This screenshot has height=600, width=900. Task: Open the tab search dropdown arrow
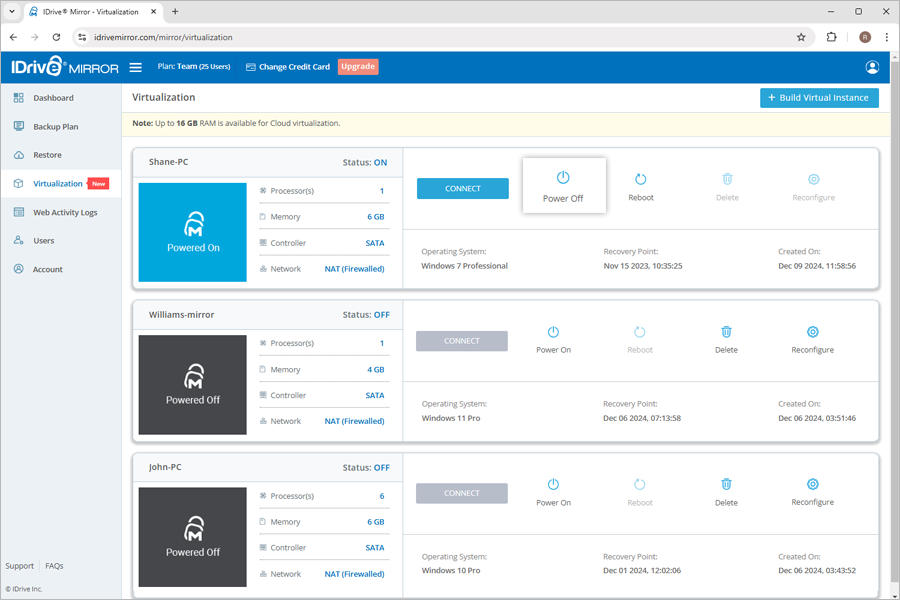[12, 11]
